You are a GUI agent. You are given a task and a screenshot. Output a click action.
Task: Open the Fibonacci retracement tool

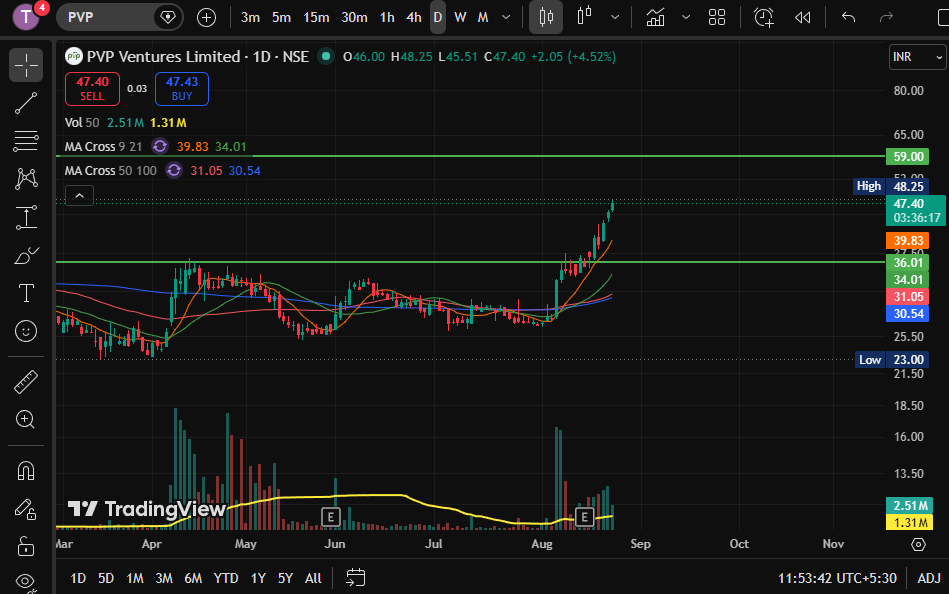coord(26,140)
